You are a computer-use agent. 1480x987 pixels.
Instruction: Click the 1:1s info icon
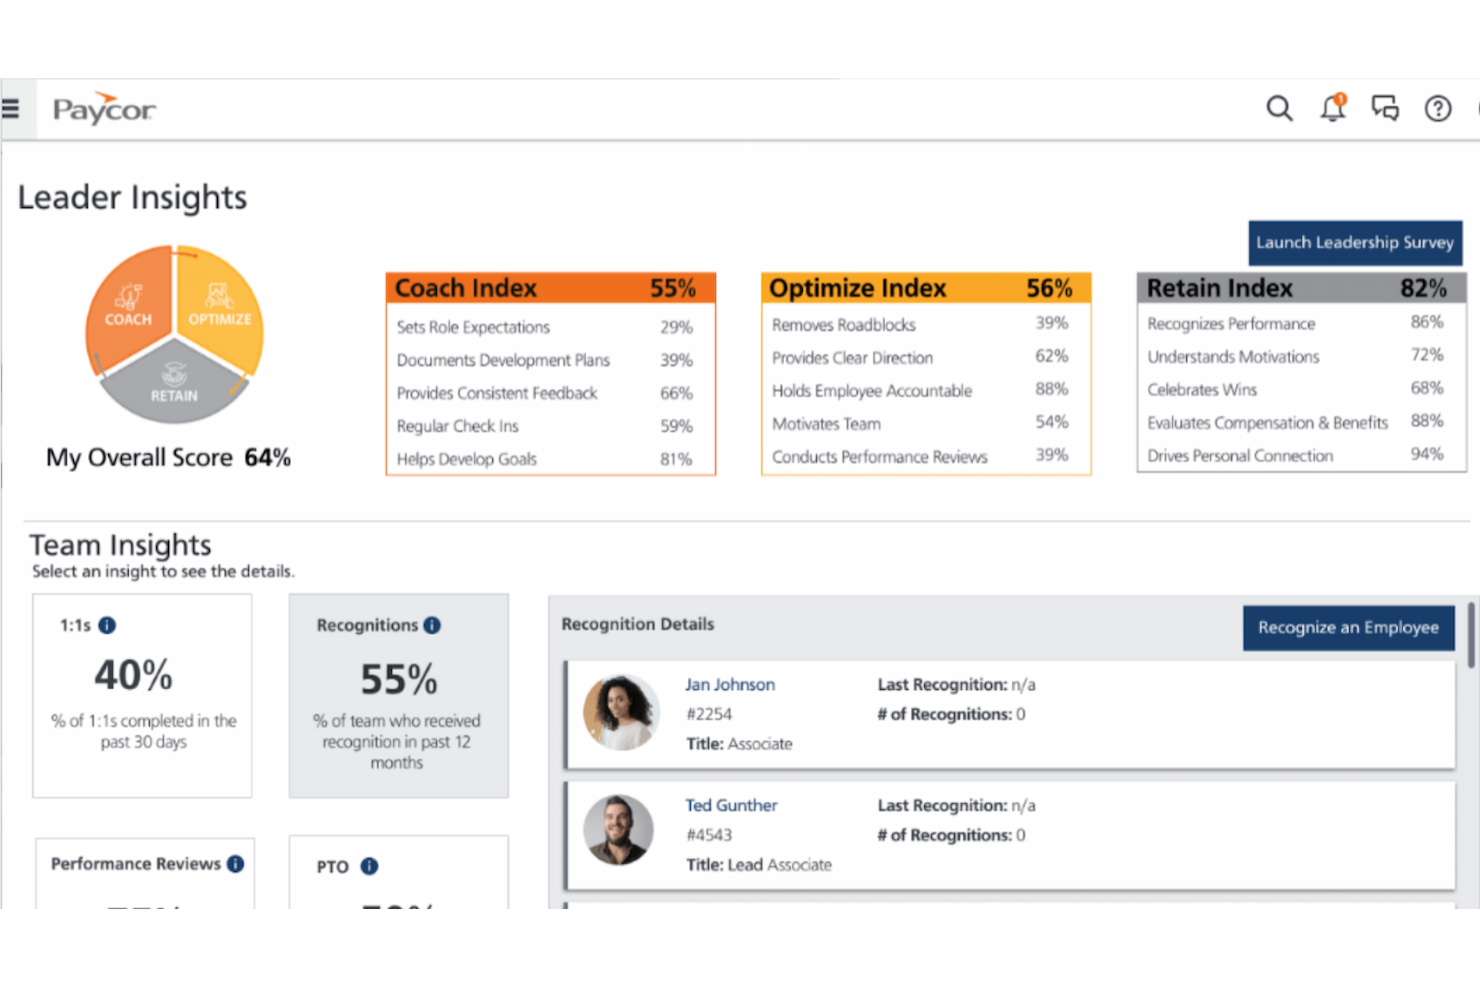coord(107,624)
